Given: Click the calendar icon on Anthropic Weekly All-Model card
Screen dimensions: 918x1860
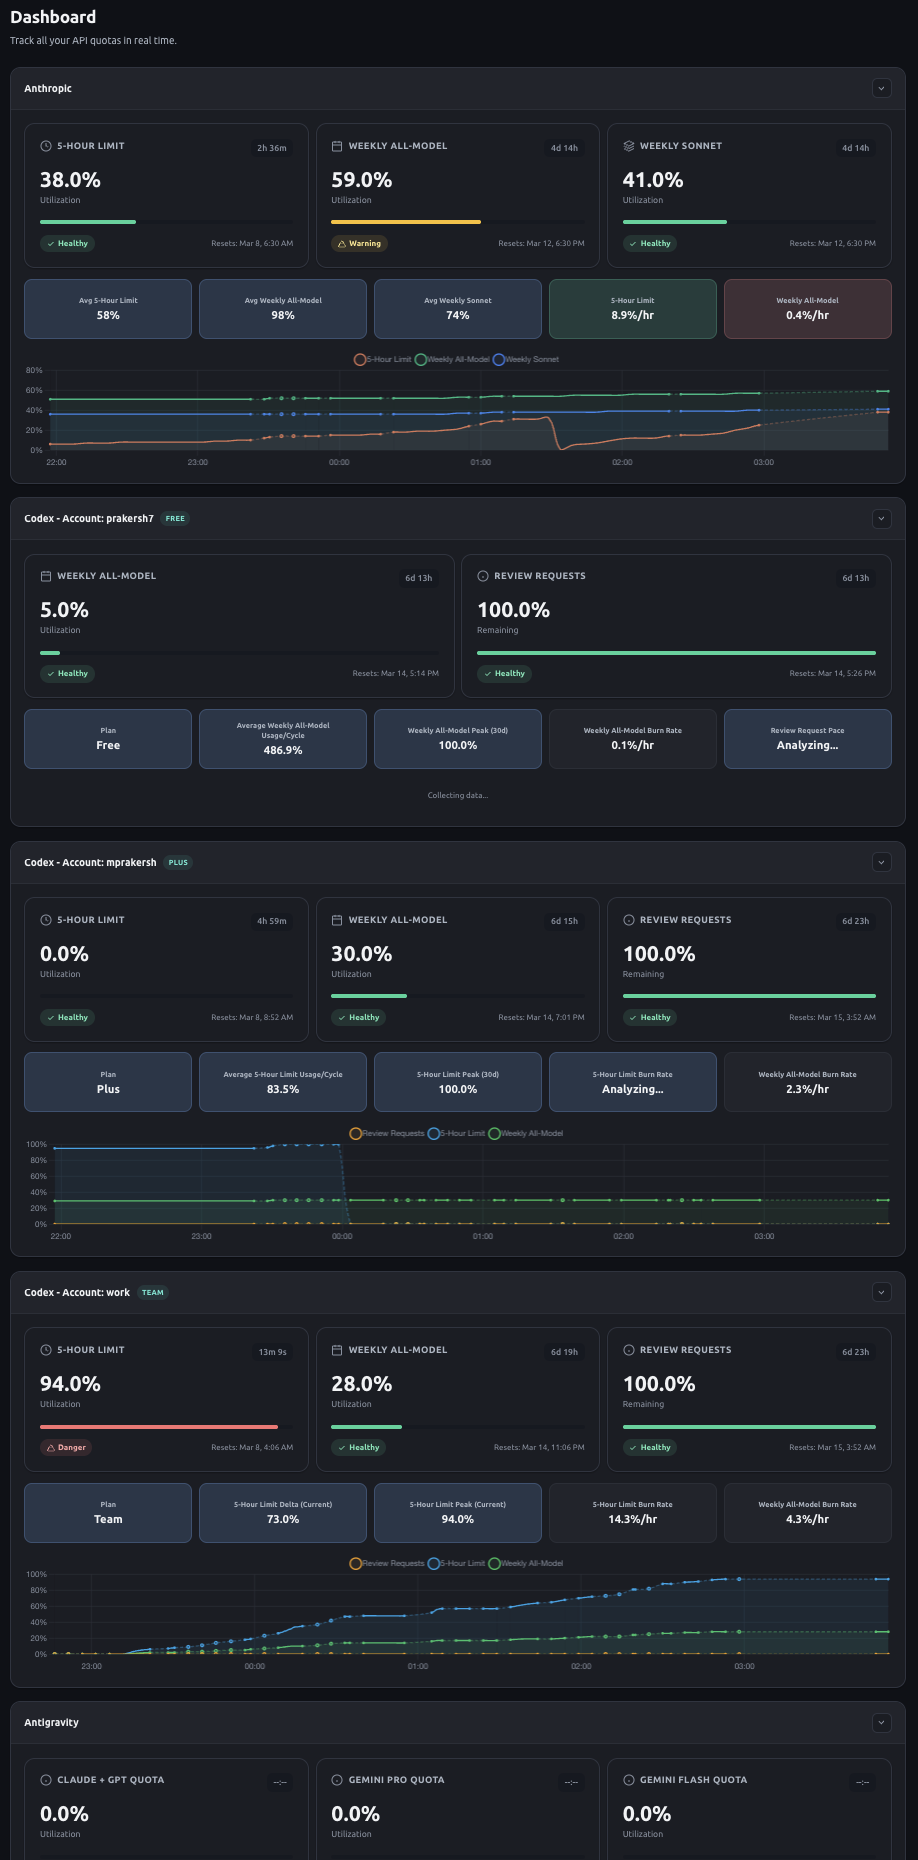Looking at the screenshot, I should [337, 146].
